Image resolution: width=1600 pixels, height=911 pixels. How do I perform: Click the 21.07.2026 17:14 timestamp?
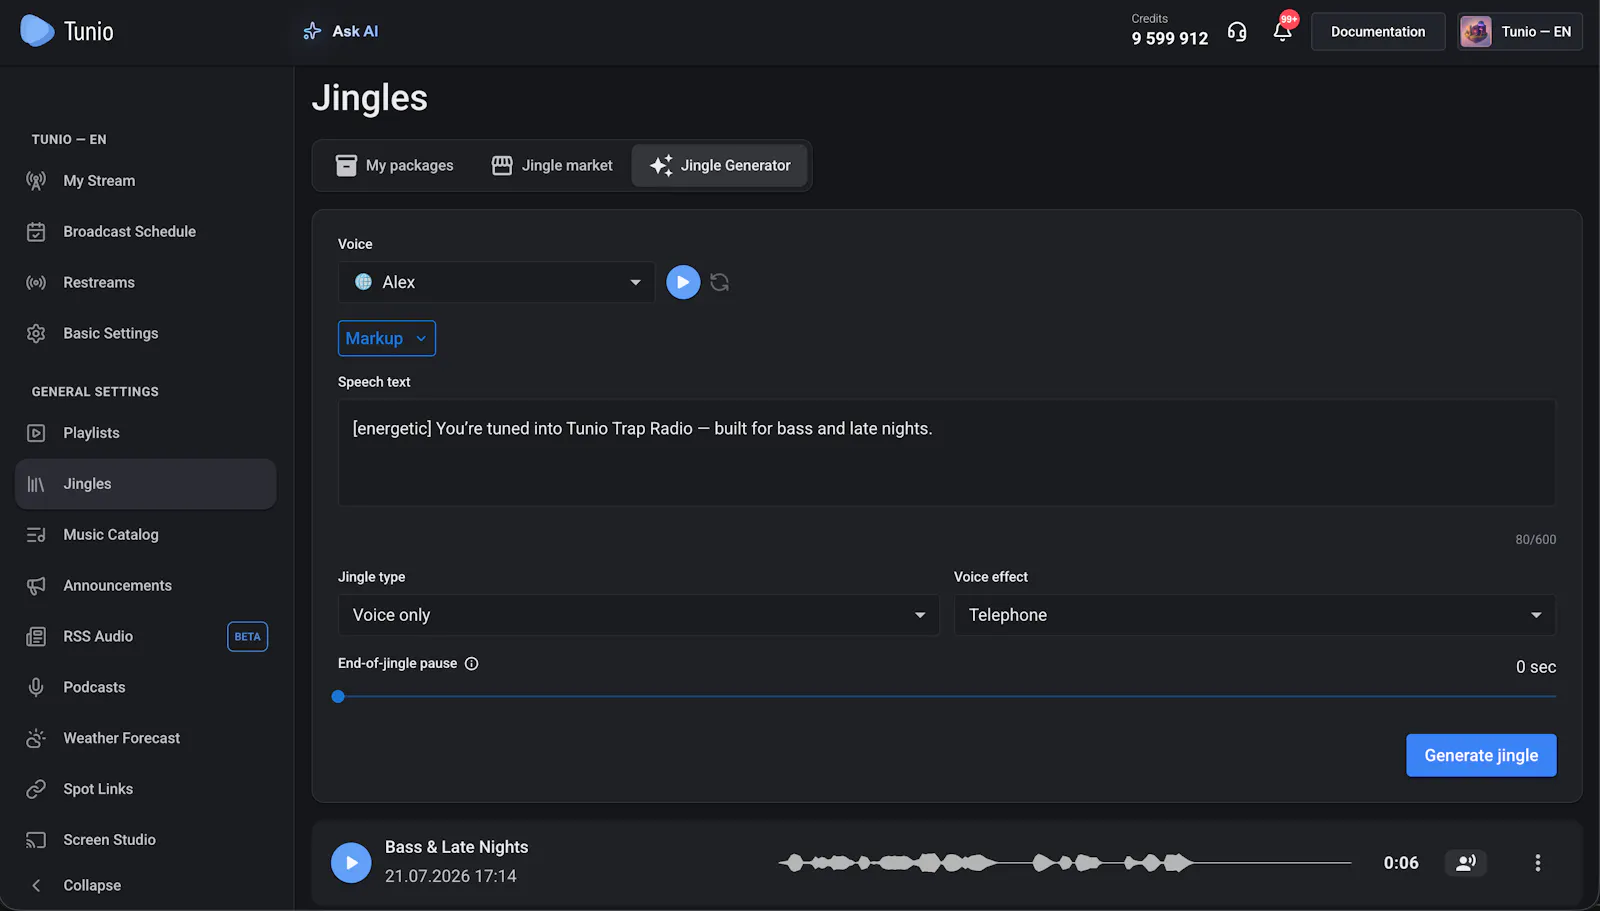[450, 877]
